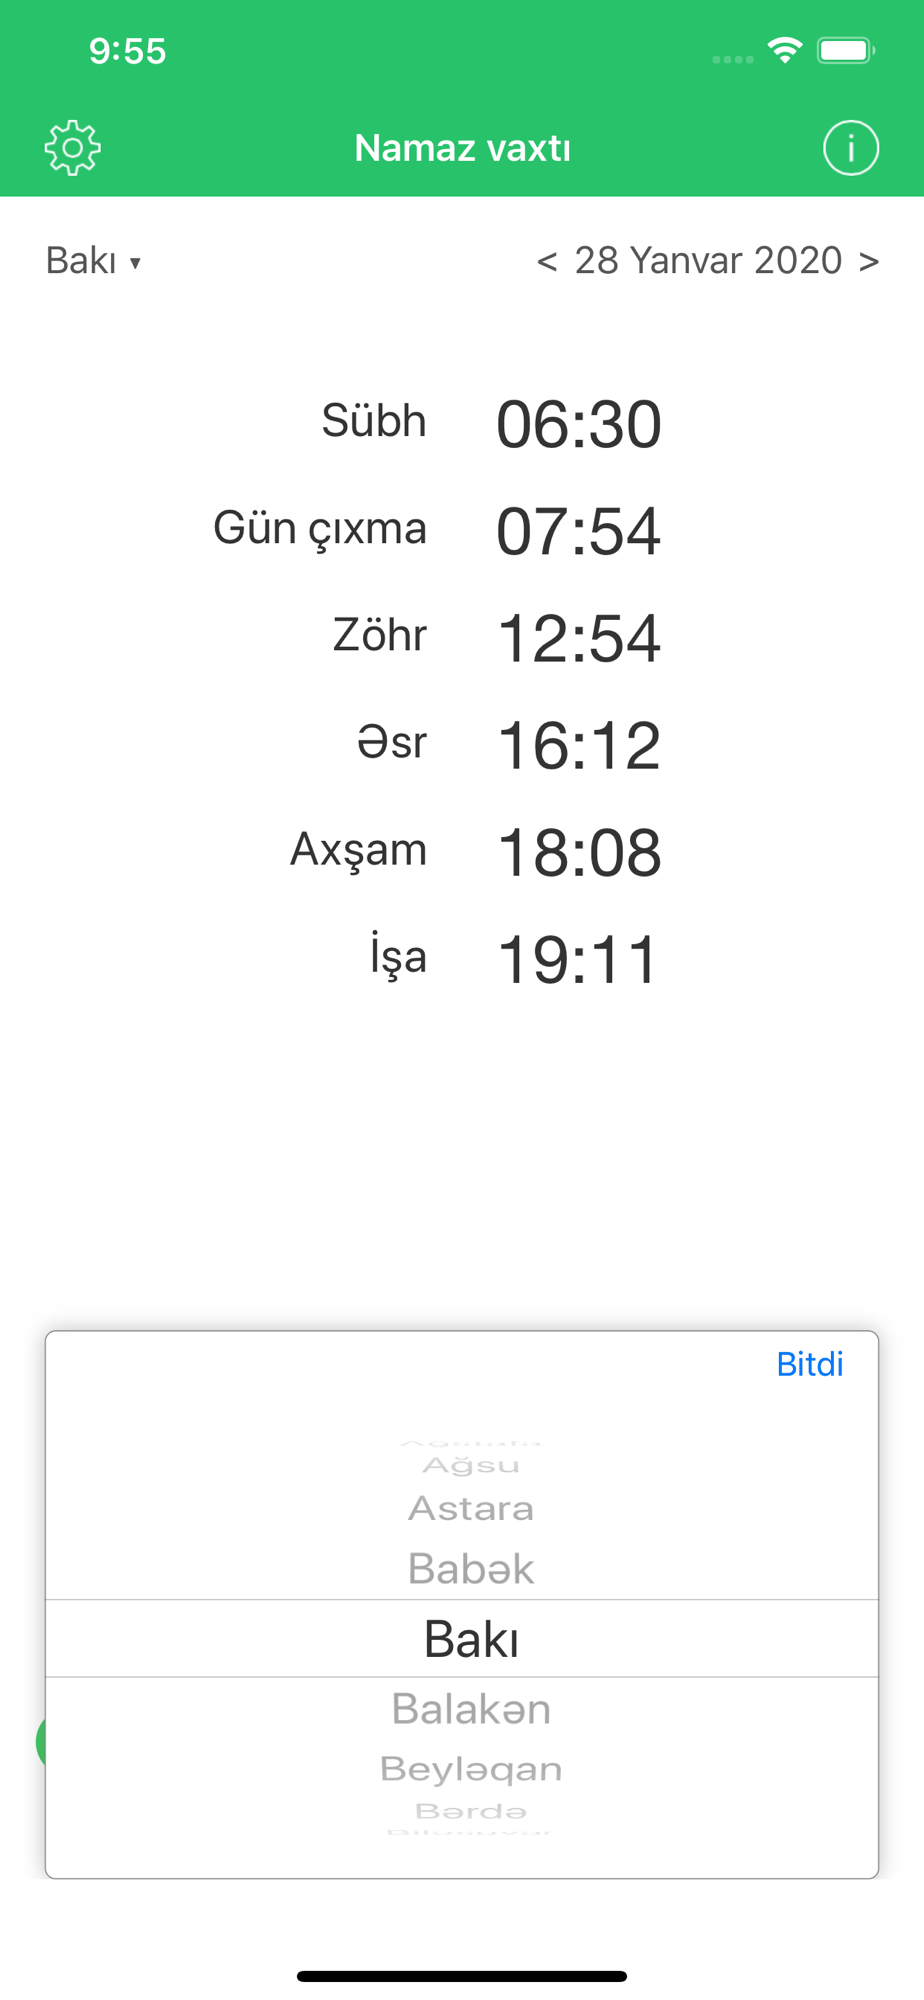Tap the Bitdi done button
This screenshot has height=2000, width=924.
[x=809, y=1364]
